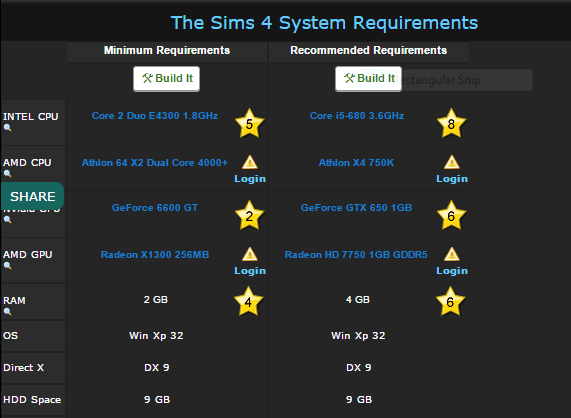Click the magnifier icon under AMD CPU
Screen dimensions: 571x418
7,174
